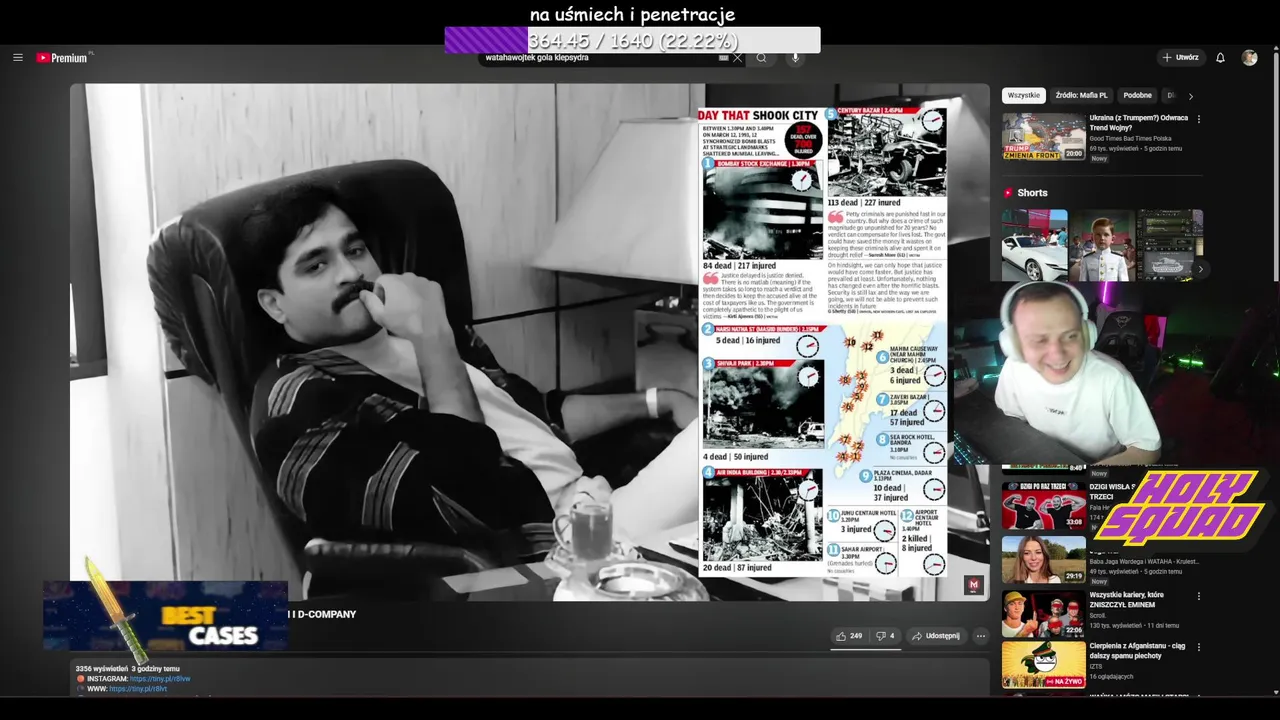Viewport: 1280px width, 720px height.
Task: Open the YouTube hamburger guide menu
Action: pos(18,58)
